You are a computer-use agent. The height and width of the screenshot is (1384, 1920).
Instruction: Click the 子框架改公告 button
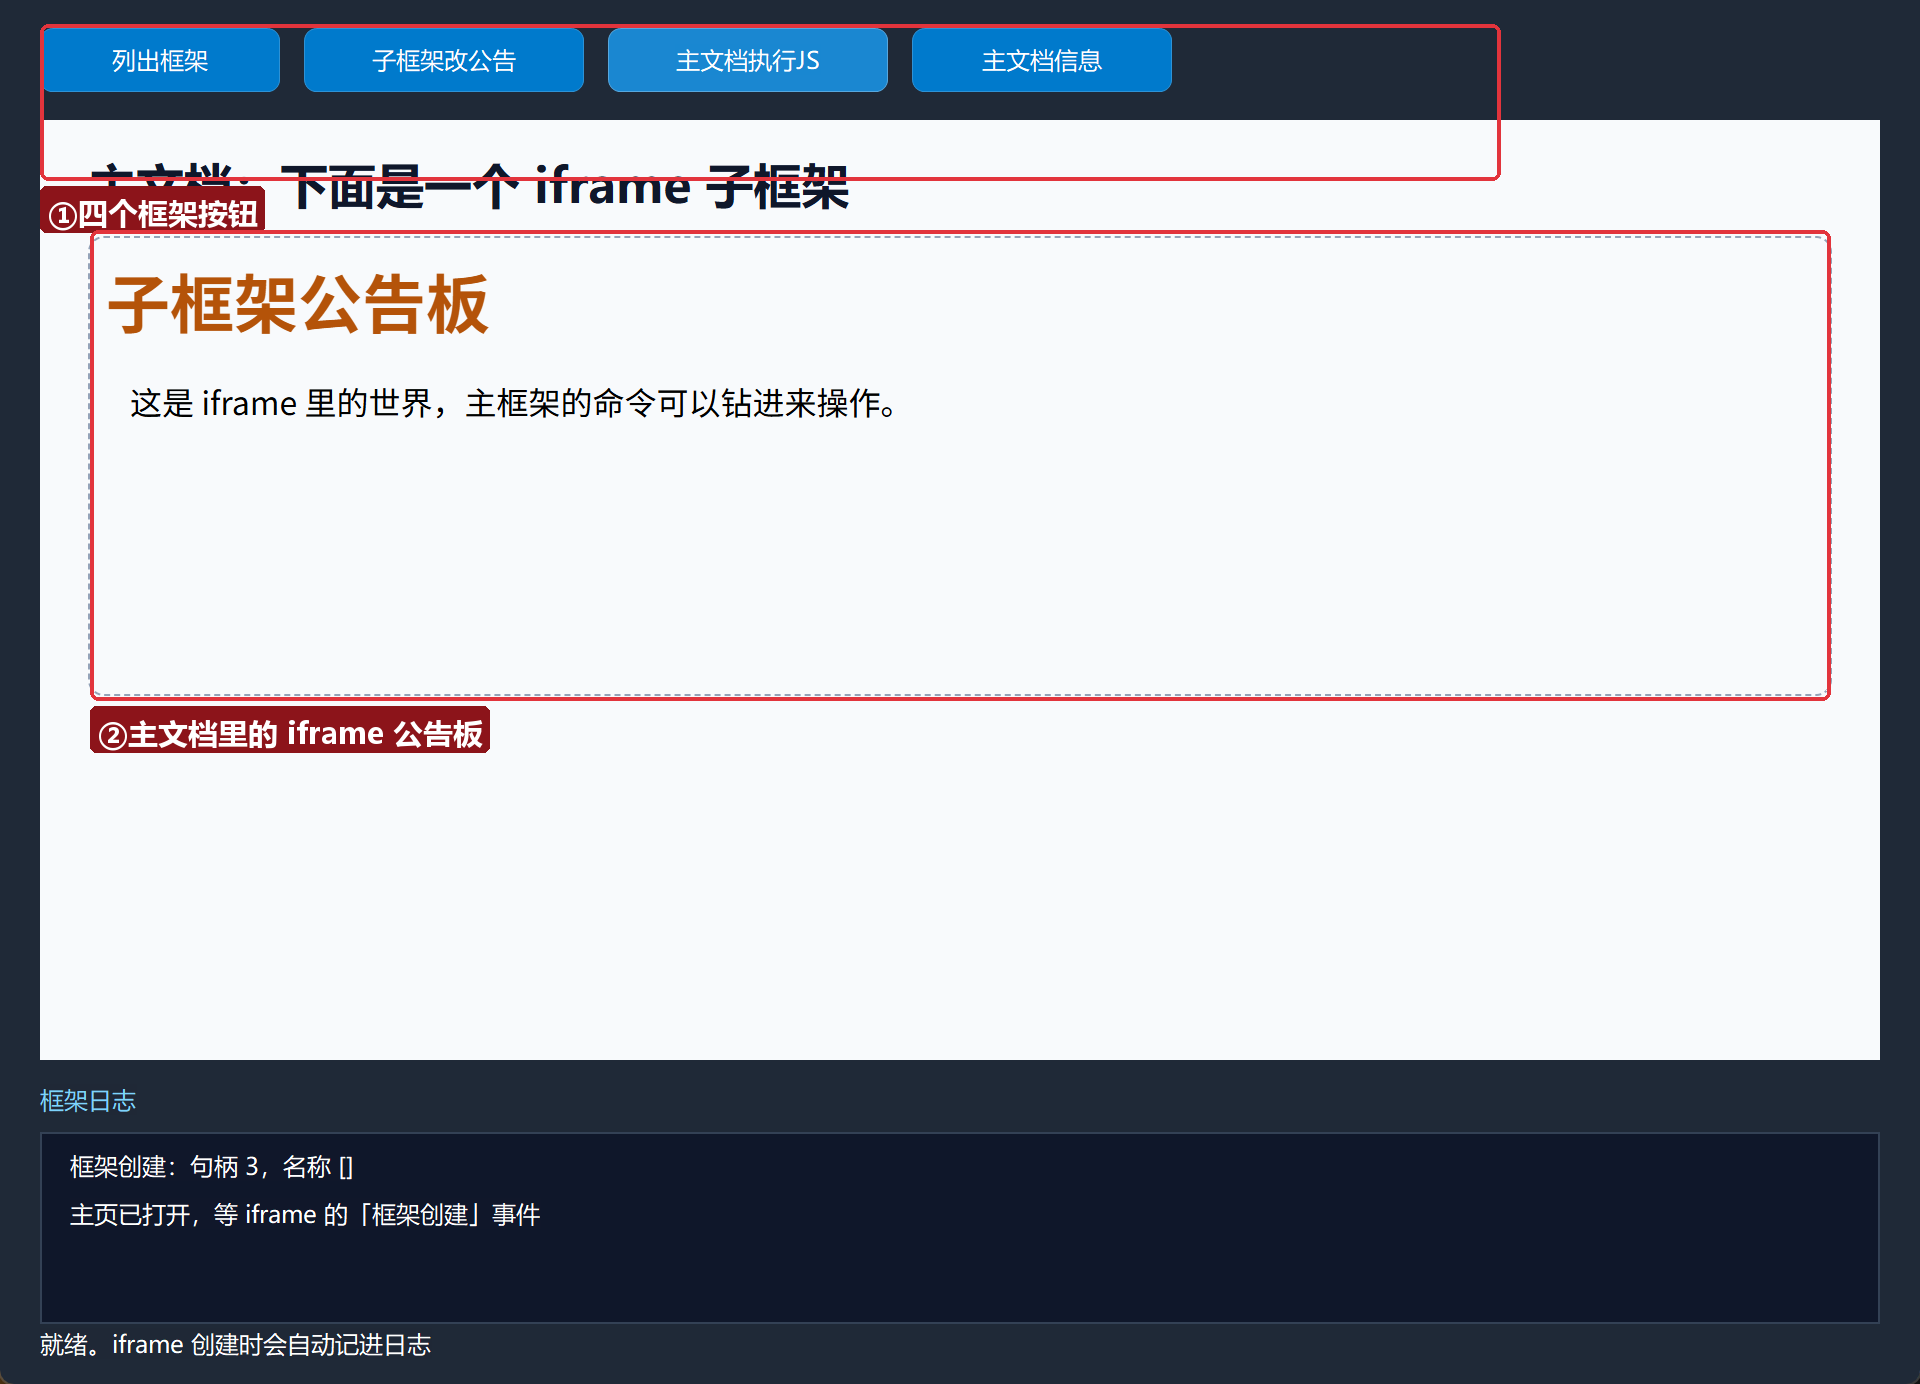[x=444, y=60]
